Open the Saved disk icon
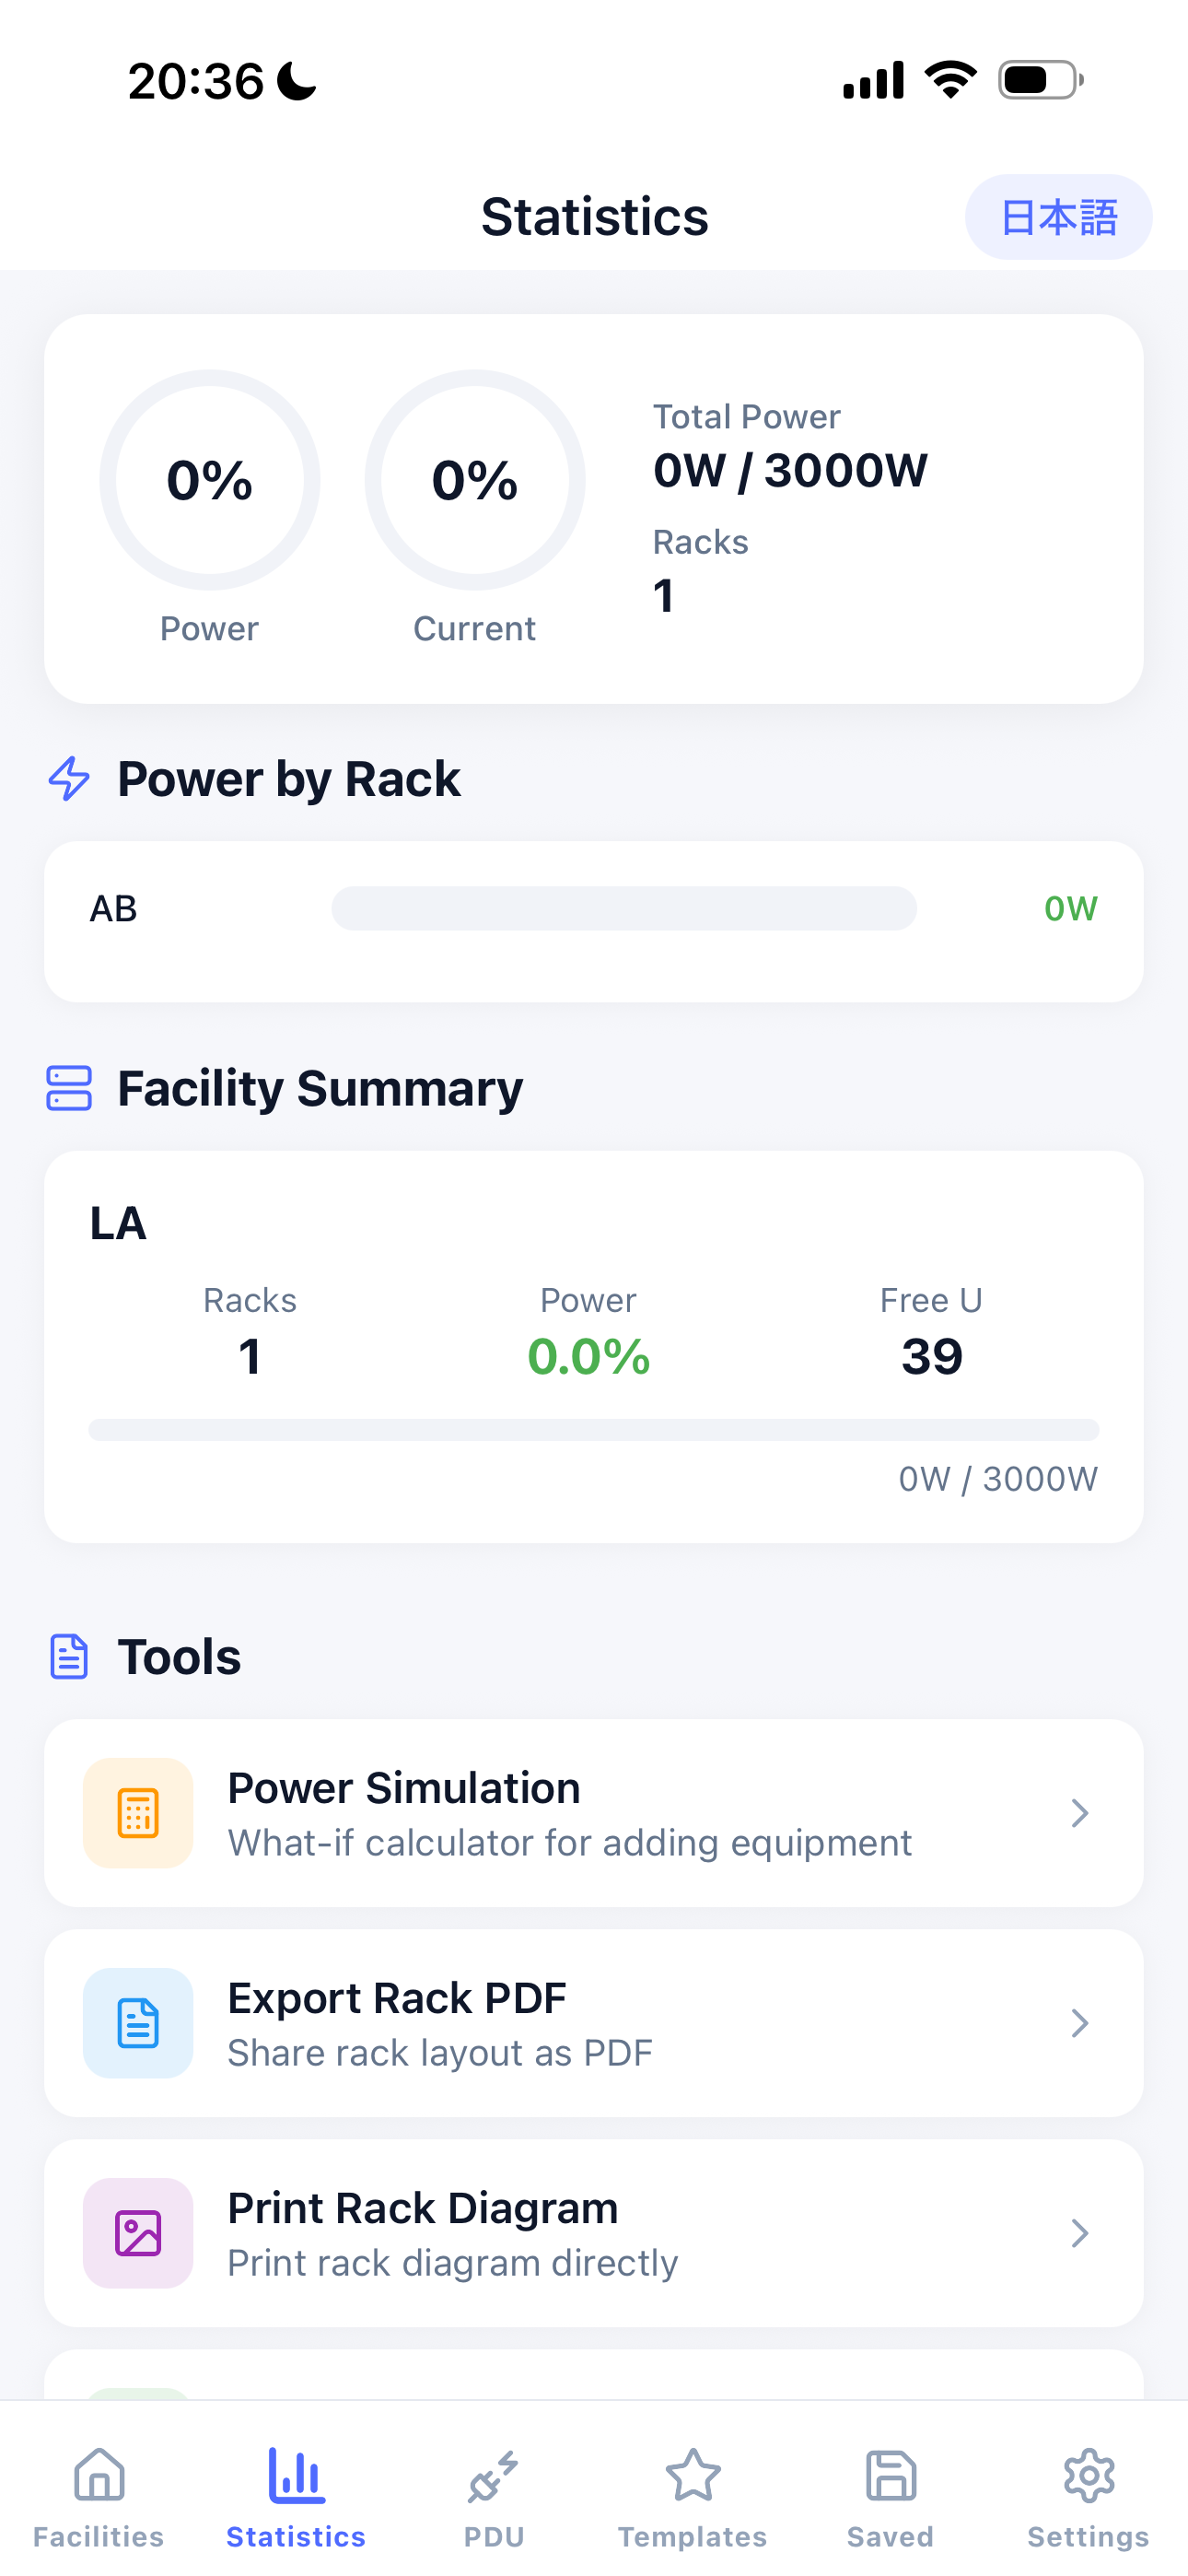Image resolution: width=1188 pixels, height=2576 pixels. click(890, 2476)
